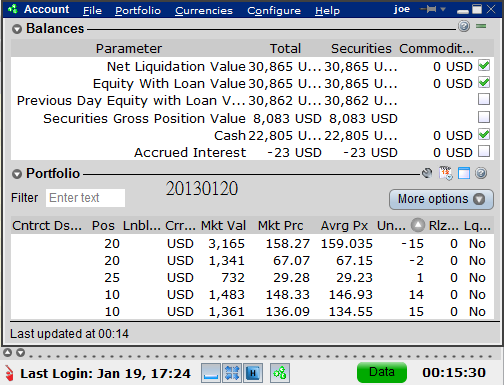The width and height of the screenshot is (504, 385).
Task: Open the File menu
Action: point(92,11)
